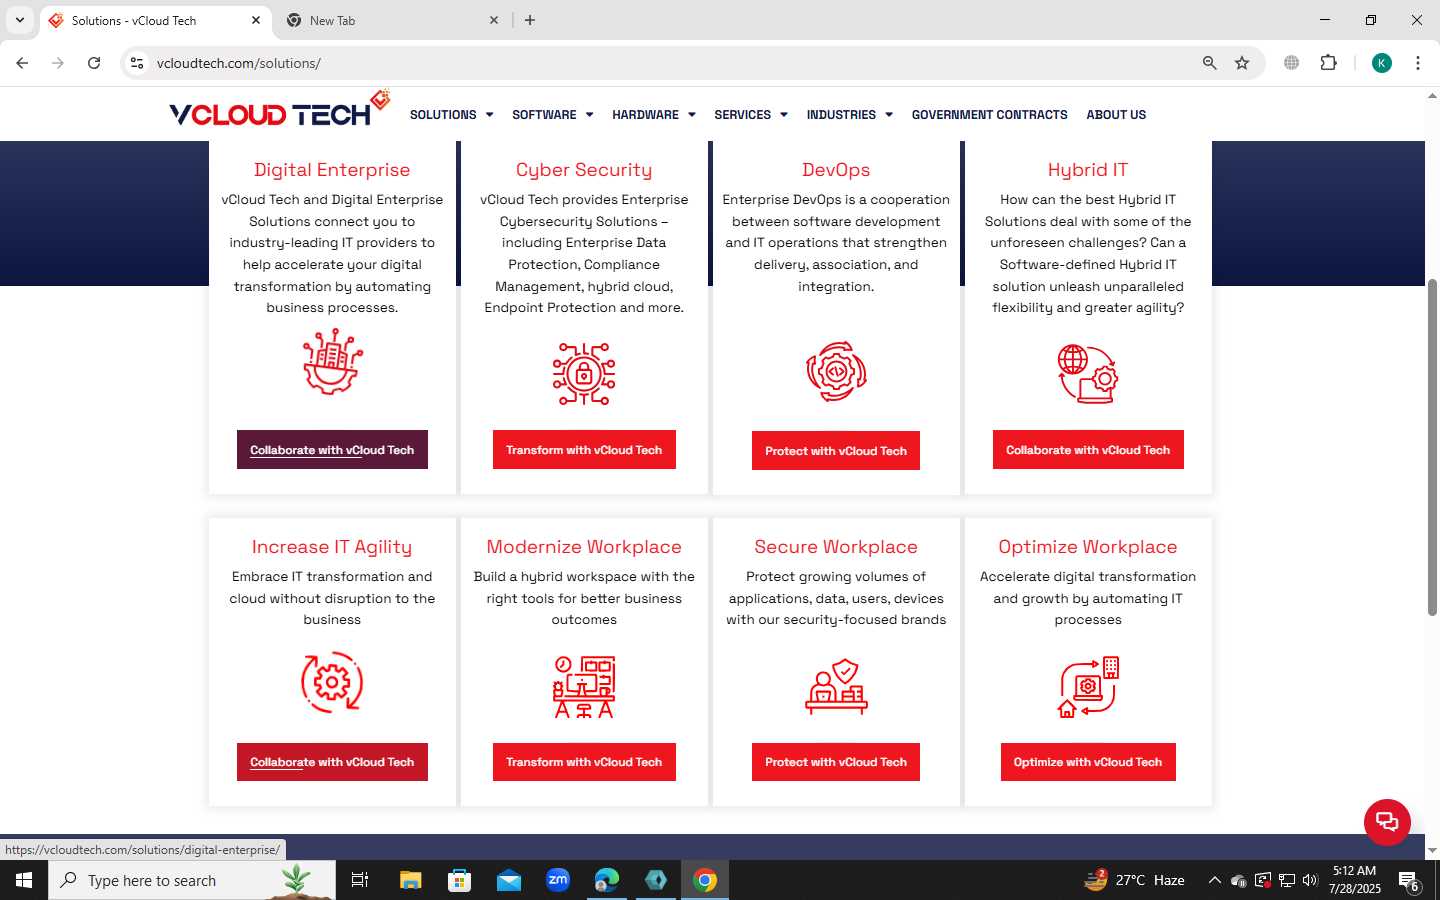Click the Optimize Workplace home-office icon

(1088, 687)
